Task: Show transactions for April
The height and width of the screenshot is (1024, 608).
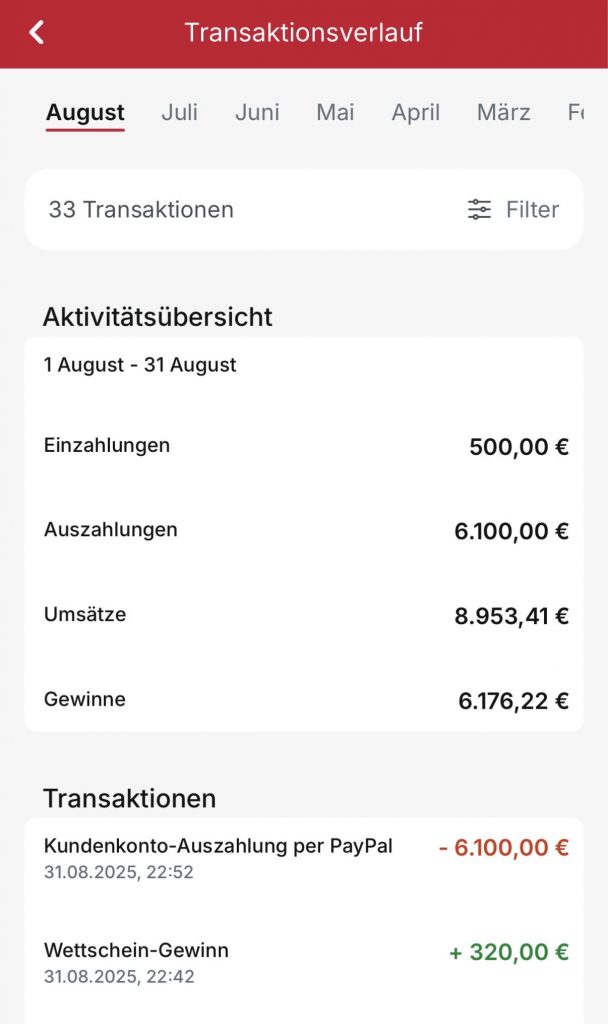Action: [x=416, y=113]
